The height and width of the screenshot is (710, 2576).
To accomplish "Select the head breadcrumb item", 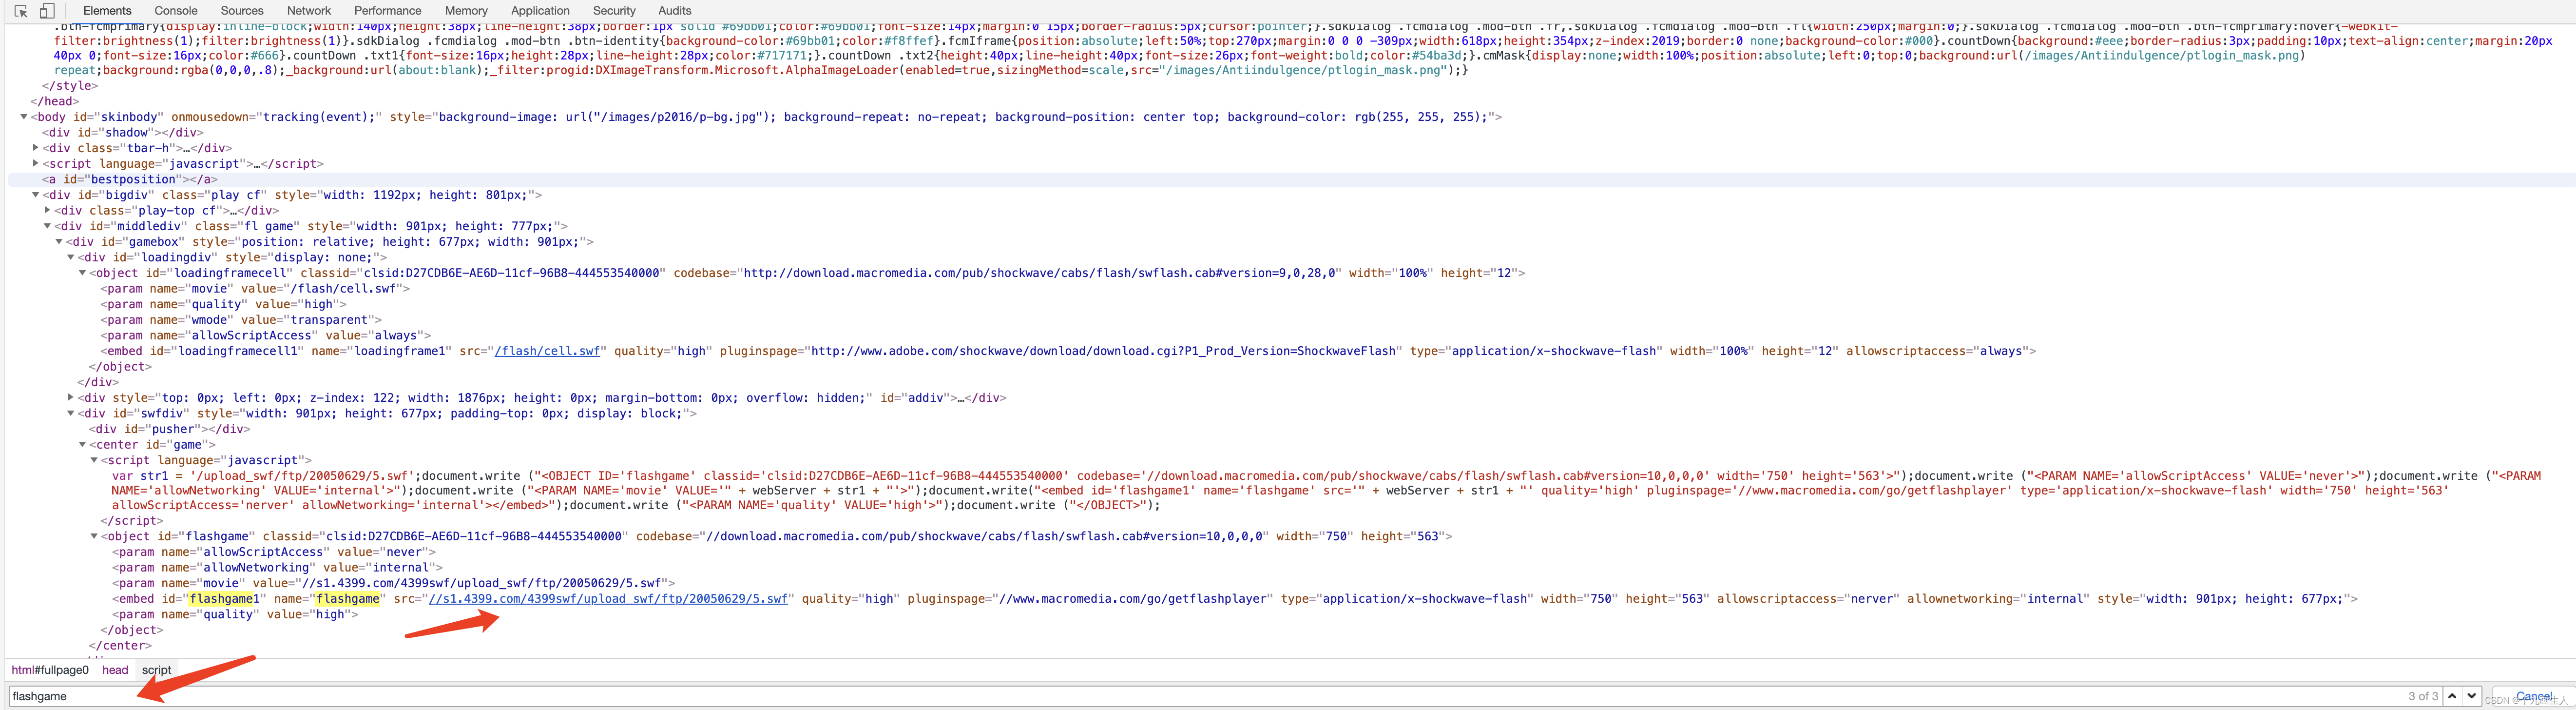I will pos(115,670).
